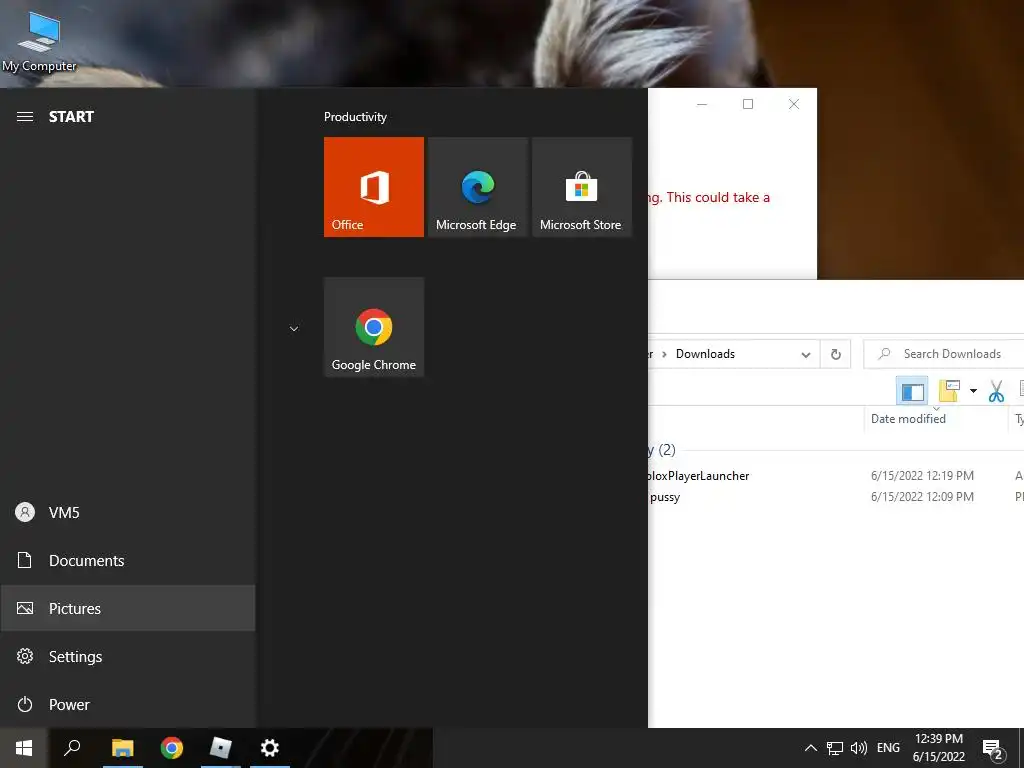The width and height of the screenshot is (1024, 768).
Task: Expand tile group chevron beside Chrome tile
Action: point(294,328)
